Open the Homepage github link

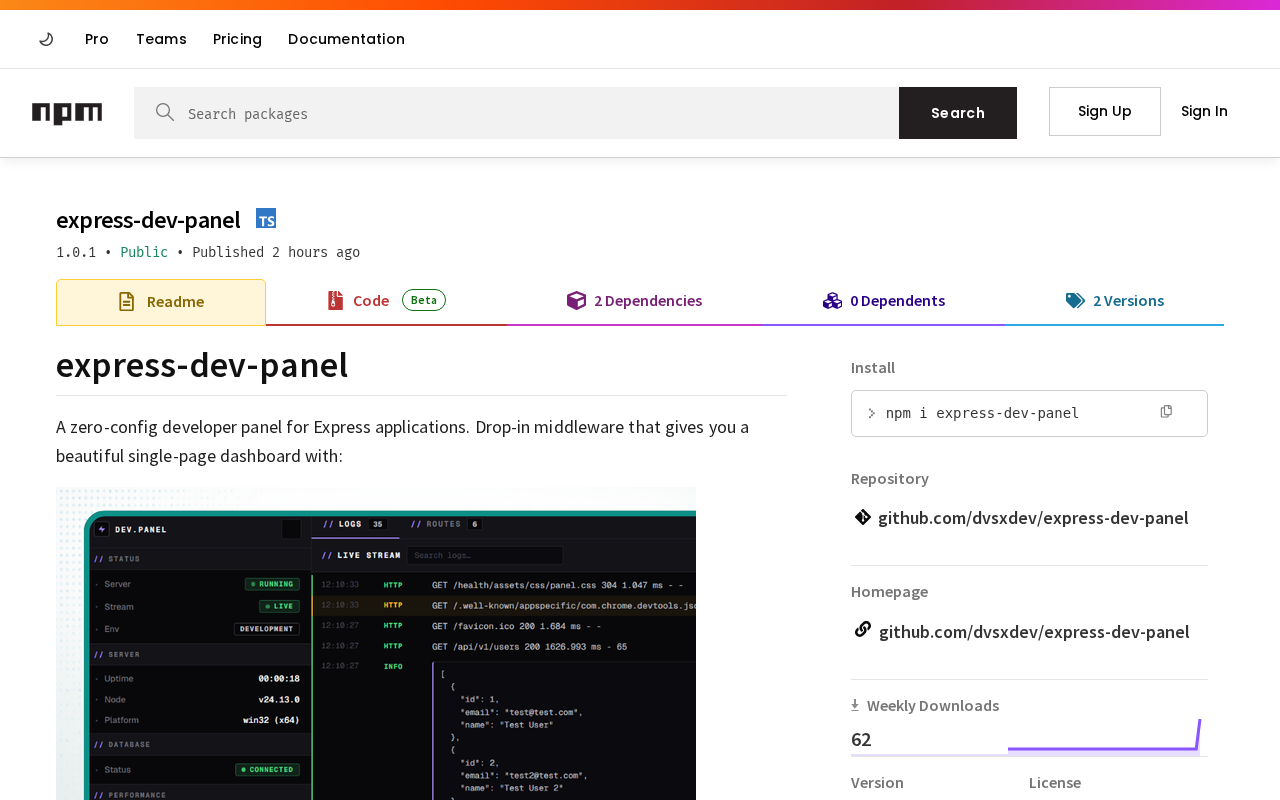[1034, 632]
